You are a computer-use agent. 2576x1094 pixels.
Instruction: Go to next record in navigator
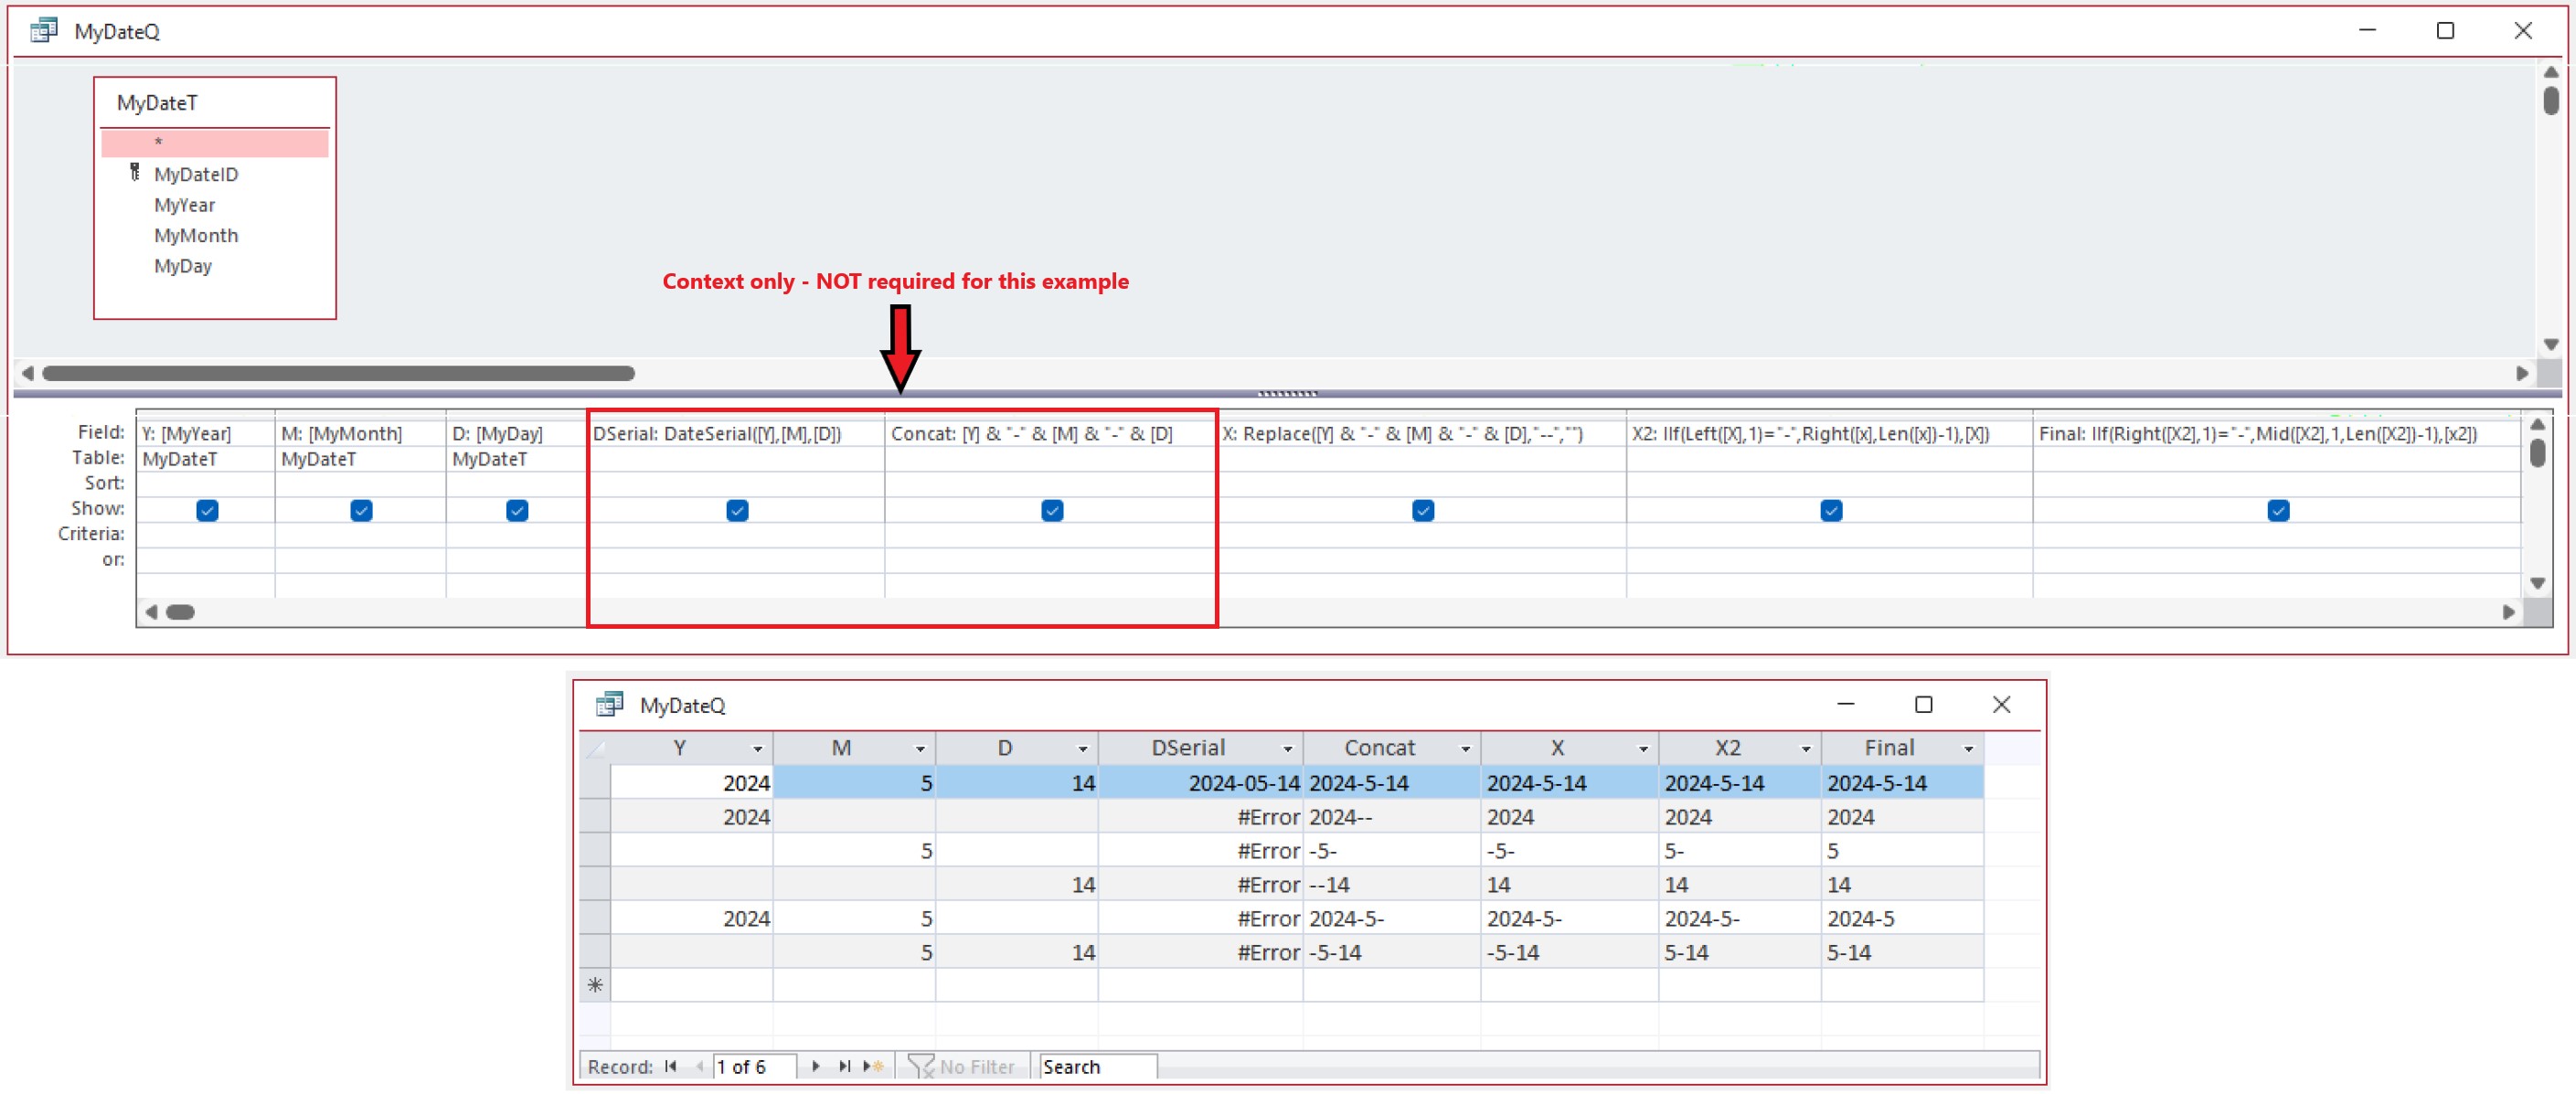pos(816,1066)
